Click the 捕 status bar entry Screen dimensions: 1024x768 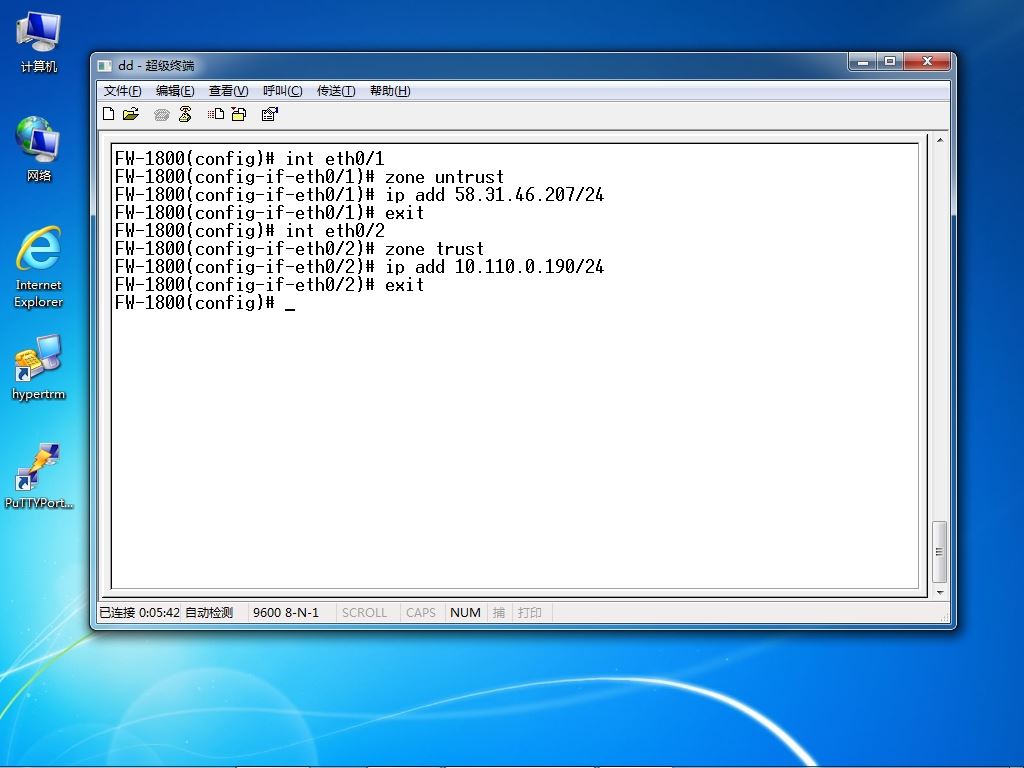tap(499, 613)
